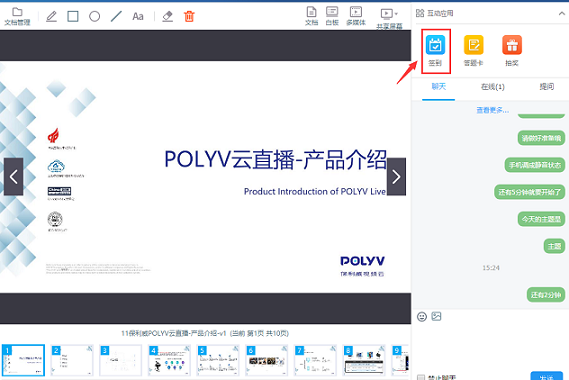Screen dimensions: 569x380
Task: Select slide thumbnail 6
Action: pos(267,360)
